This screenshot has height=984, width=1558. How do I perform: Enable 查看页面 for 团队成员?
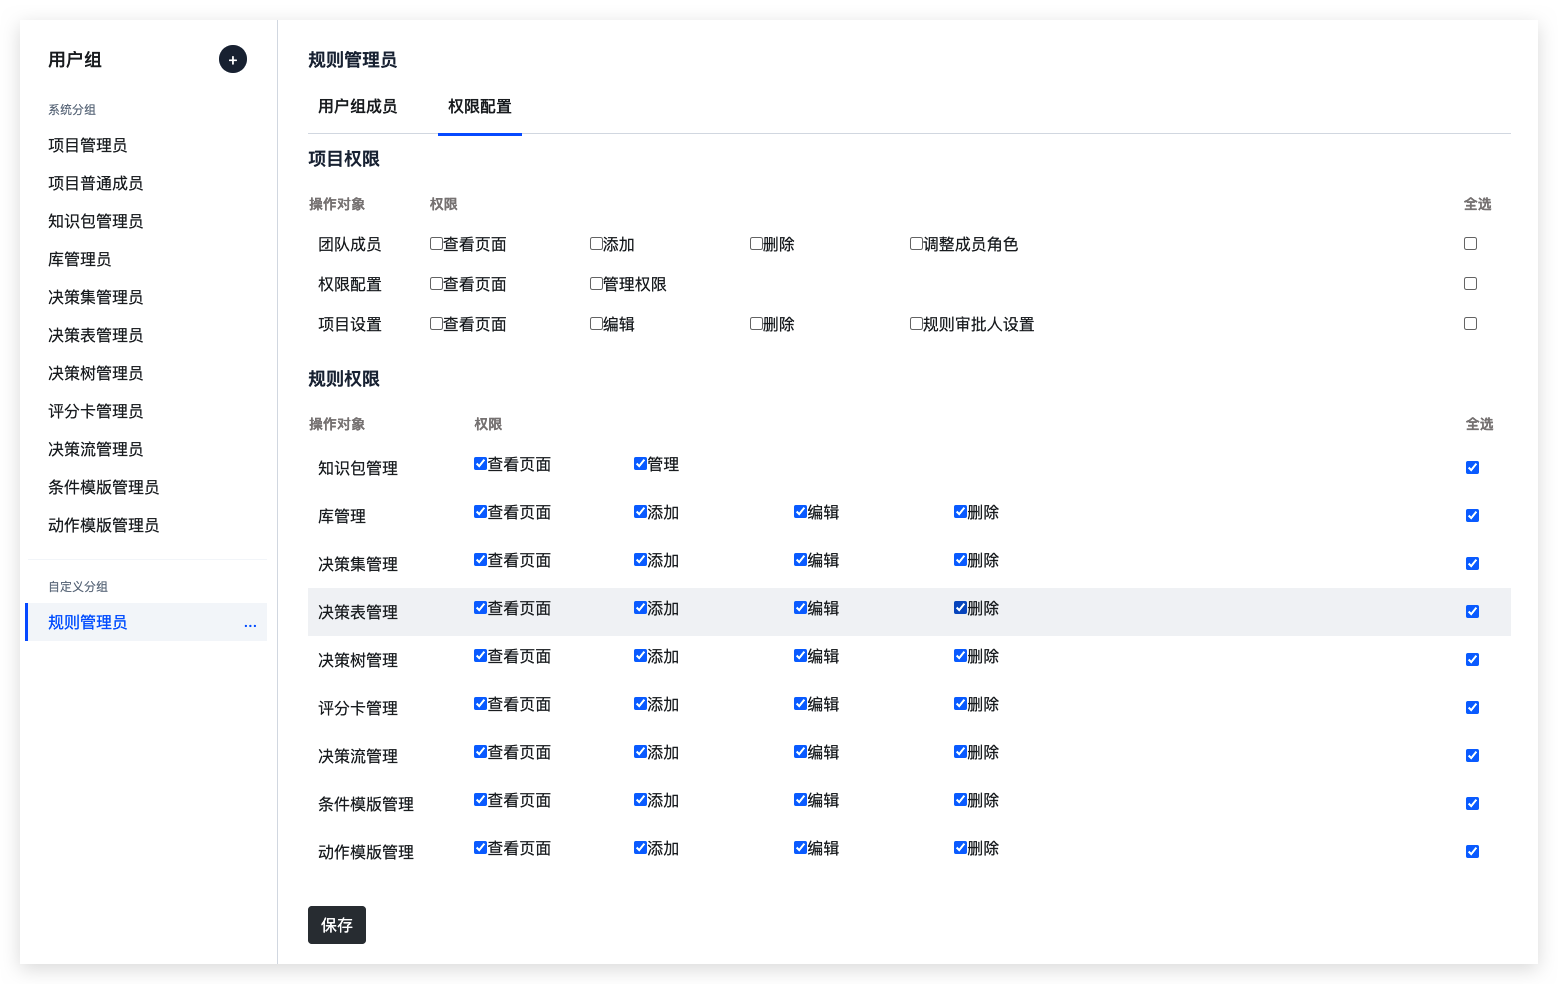[436, 244]
